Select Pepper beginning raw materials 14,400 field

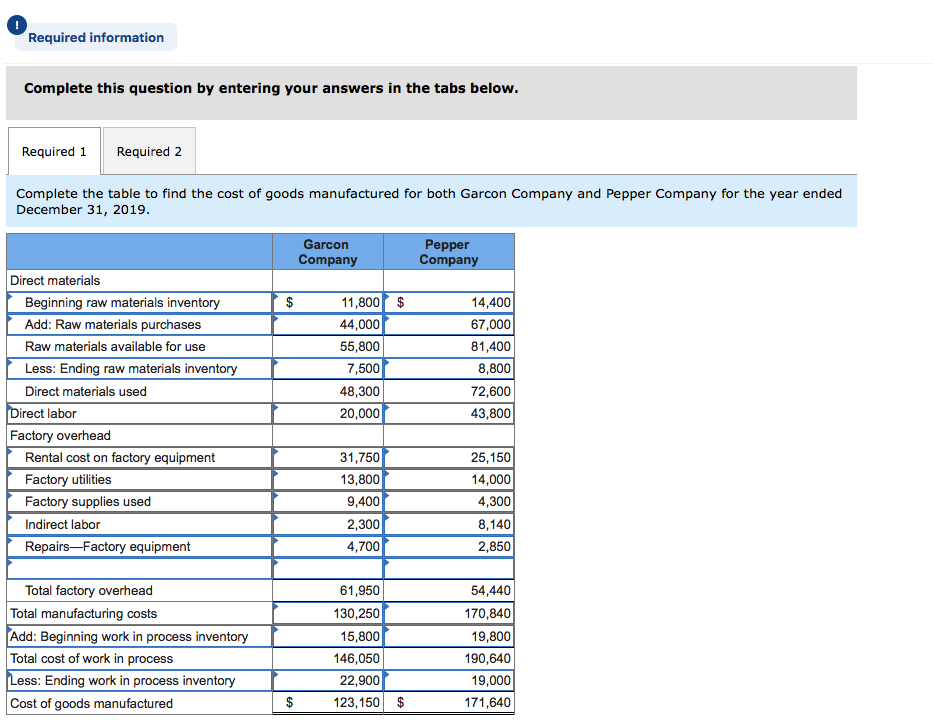coord(449,302)
